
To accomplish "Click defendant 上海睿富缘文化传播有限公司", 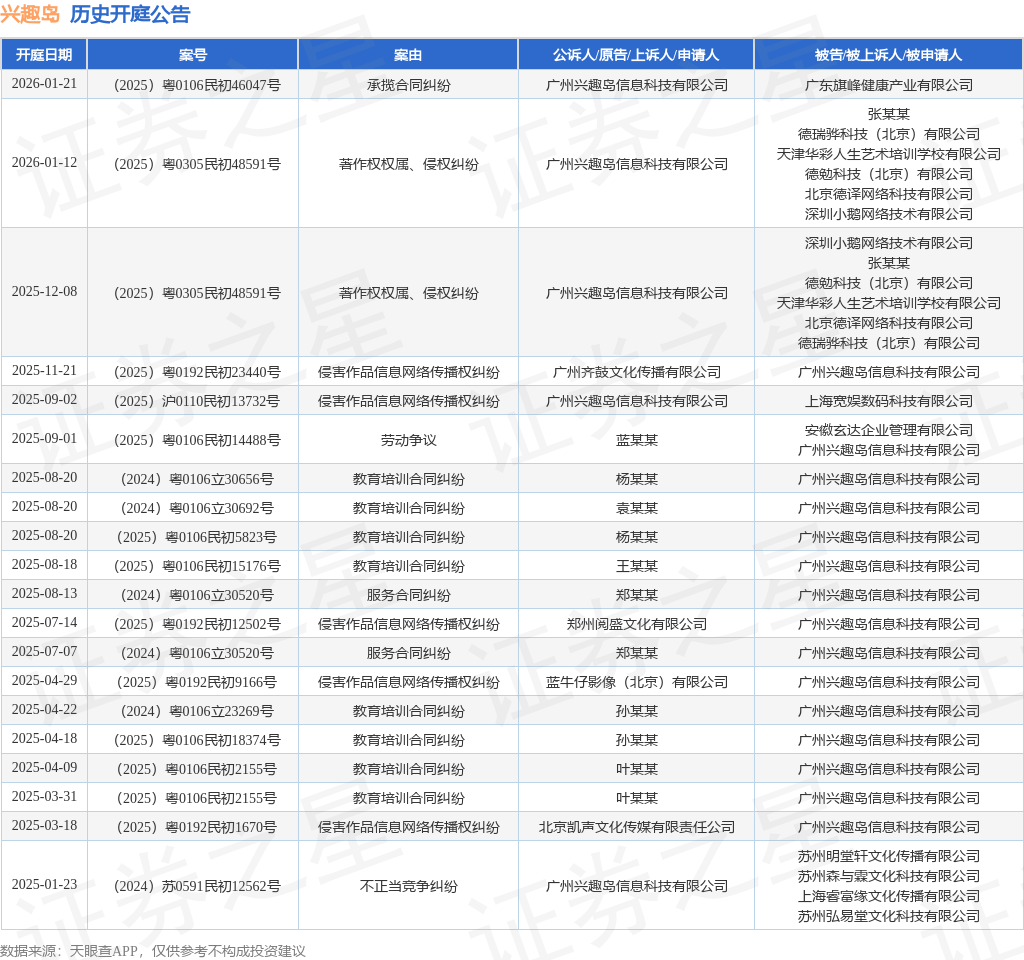I will [x=889, y=896].
